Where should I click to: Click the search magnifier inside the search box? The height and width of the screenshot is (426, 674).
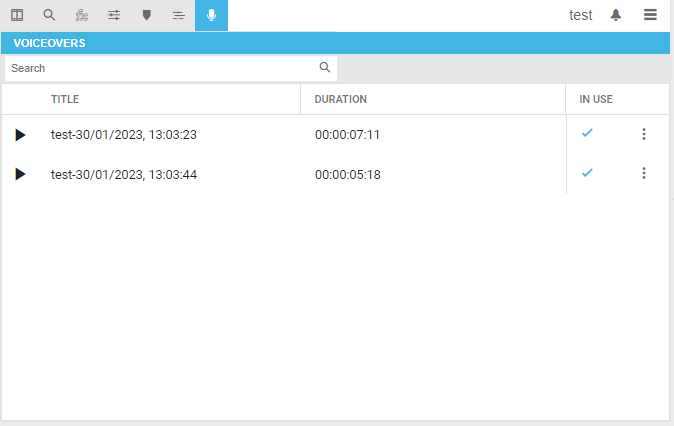coord(325,68)
